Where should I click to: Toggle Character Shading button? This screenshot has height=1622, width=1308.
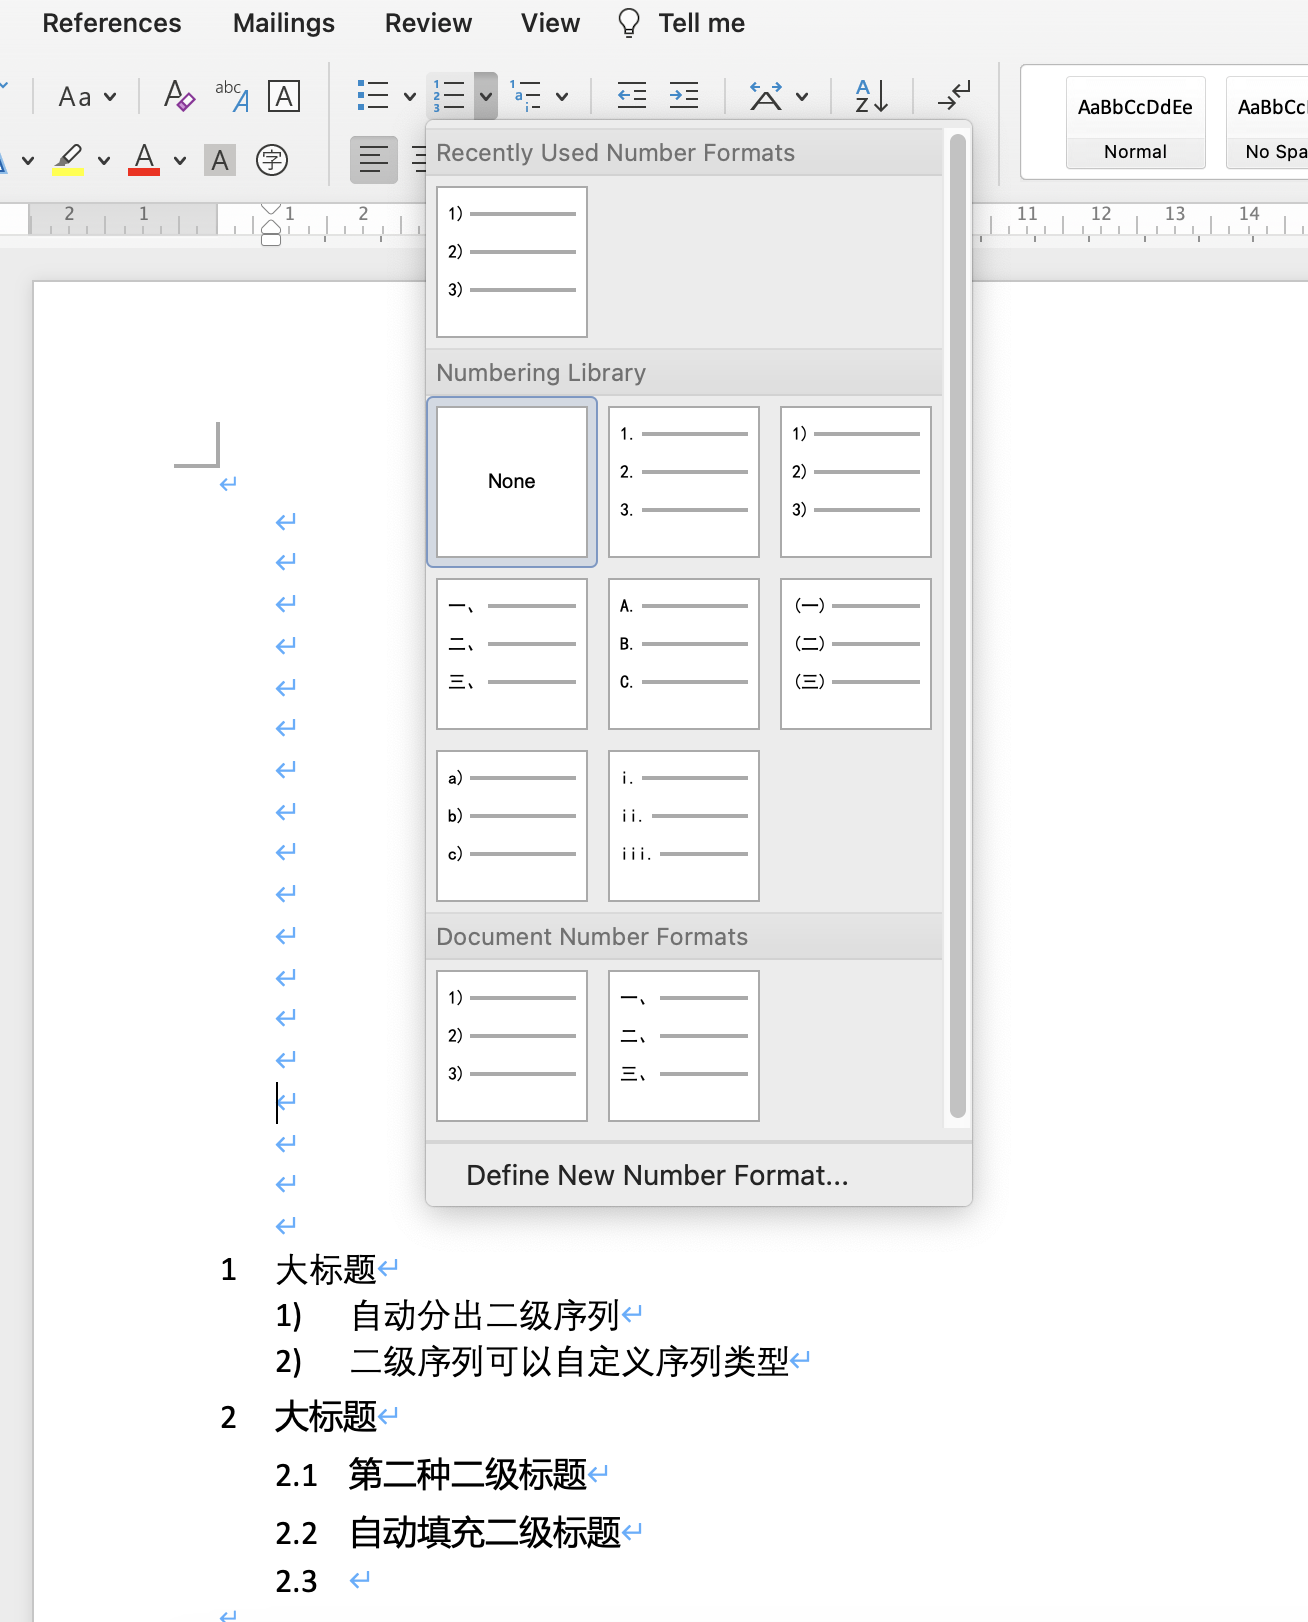220,160
